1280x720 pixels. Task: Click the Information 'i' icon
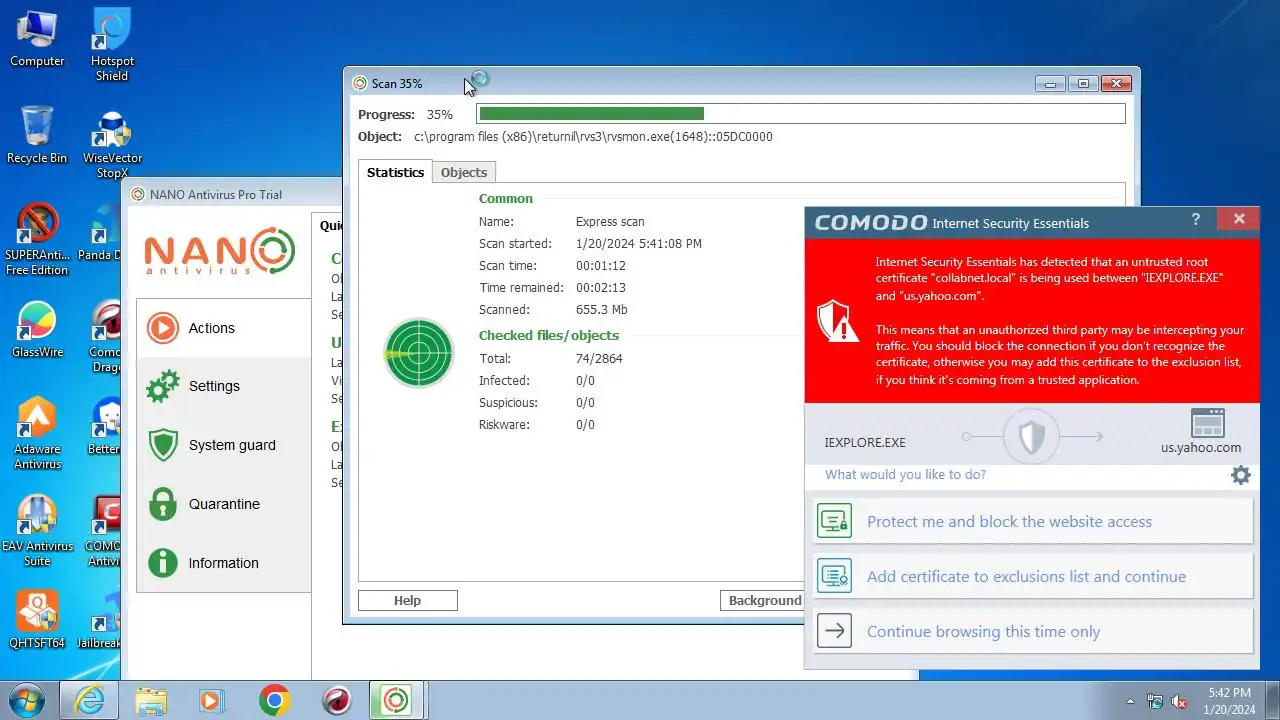[x=163, y=563]
